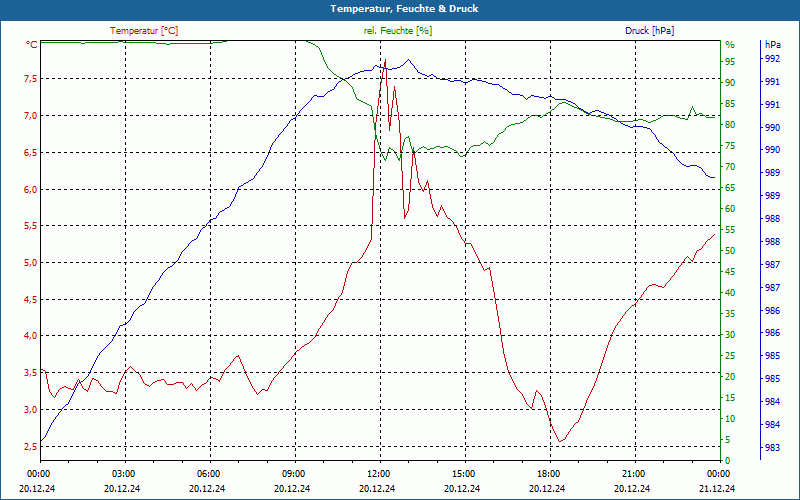
Task: Click the hPa unit label on pressure axis
Action: (x=773, y=45)
